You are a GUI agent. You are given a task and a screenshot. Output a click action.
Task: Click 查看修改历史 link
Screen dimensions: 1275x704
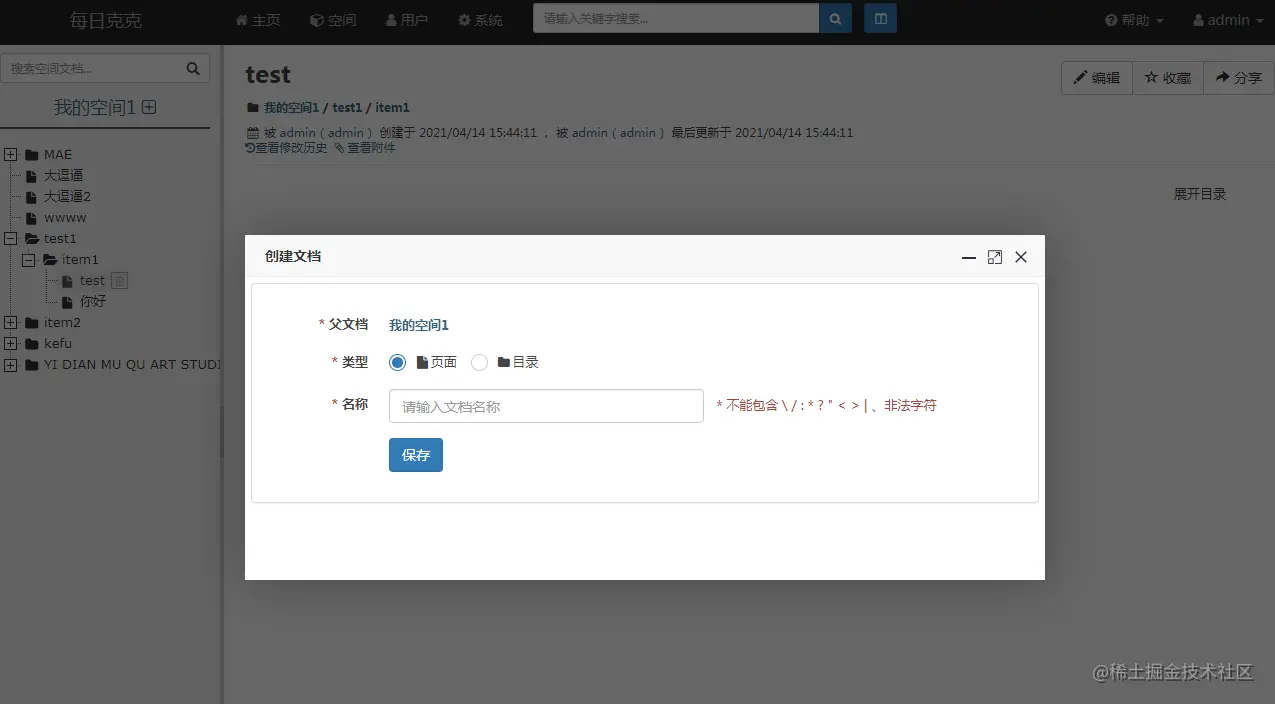(x=286, y=148)
